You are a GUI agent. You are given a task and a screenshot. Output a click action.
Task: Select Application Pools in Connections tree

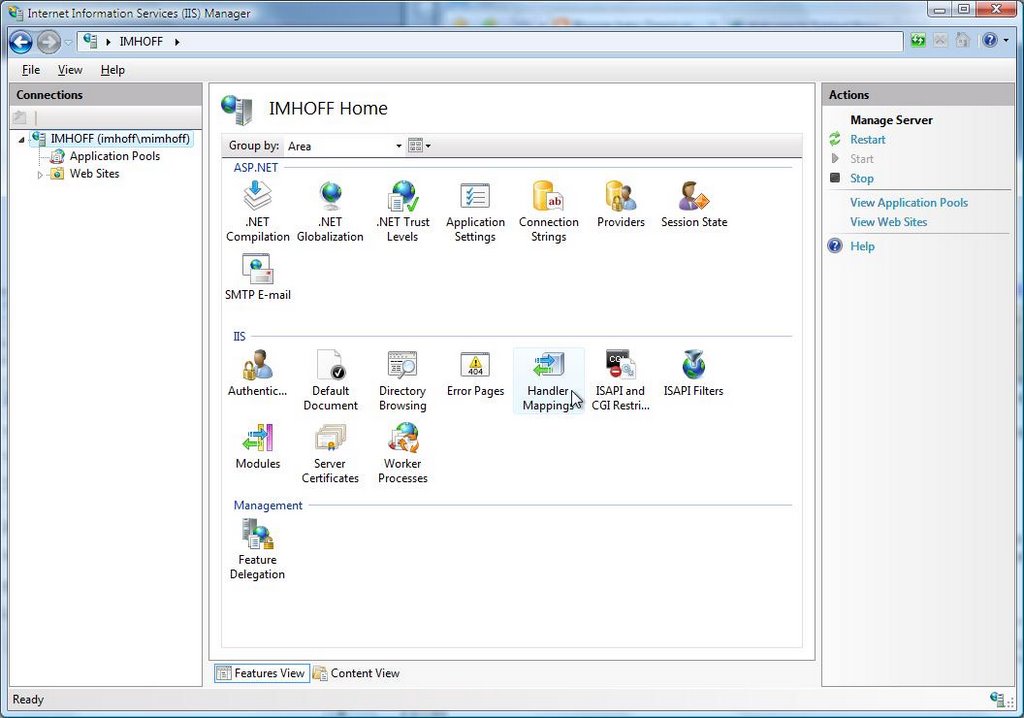[x=114, y=156]
